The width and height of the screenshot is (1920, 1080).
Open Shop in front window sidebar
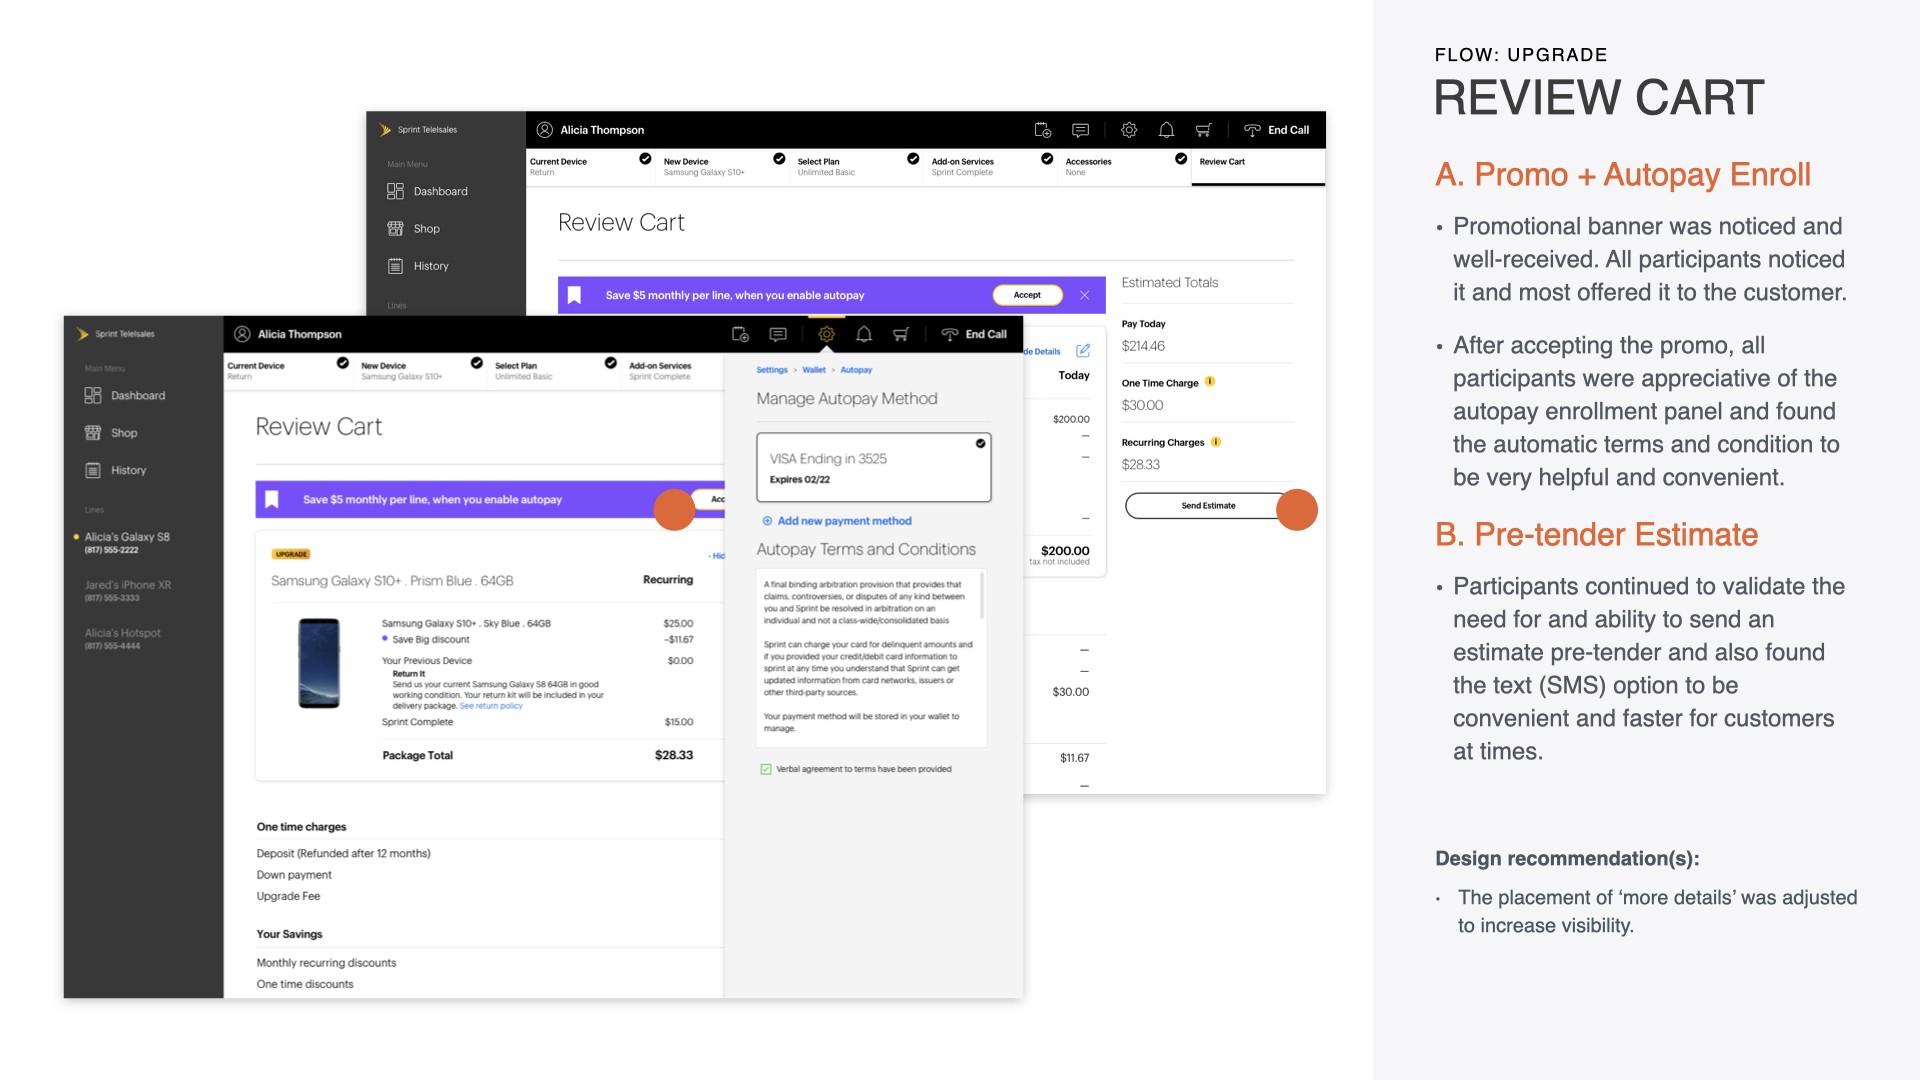point(111,433)
